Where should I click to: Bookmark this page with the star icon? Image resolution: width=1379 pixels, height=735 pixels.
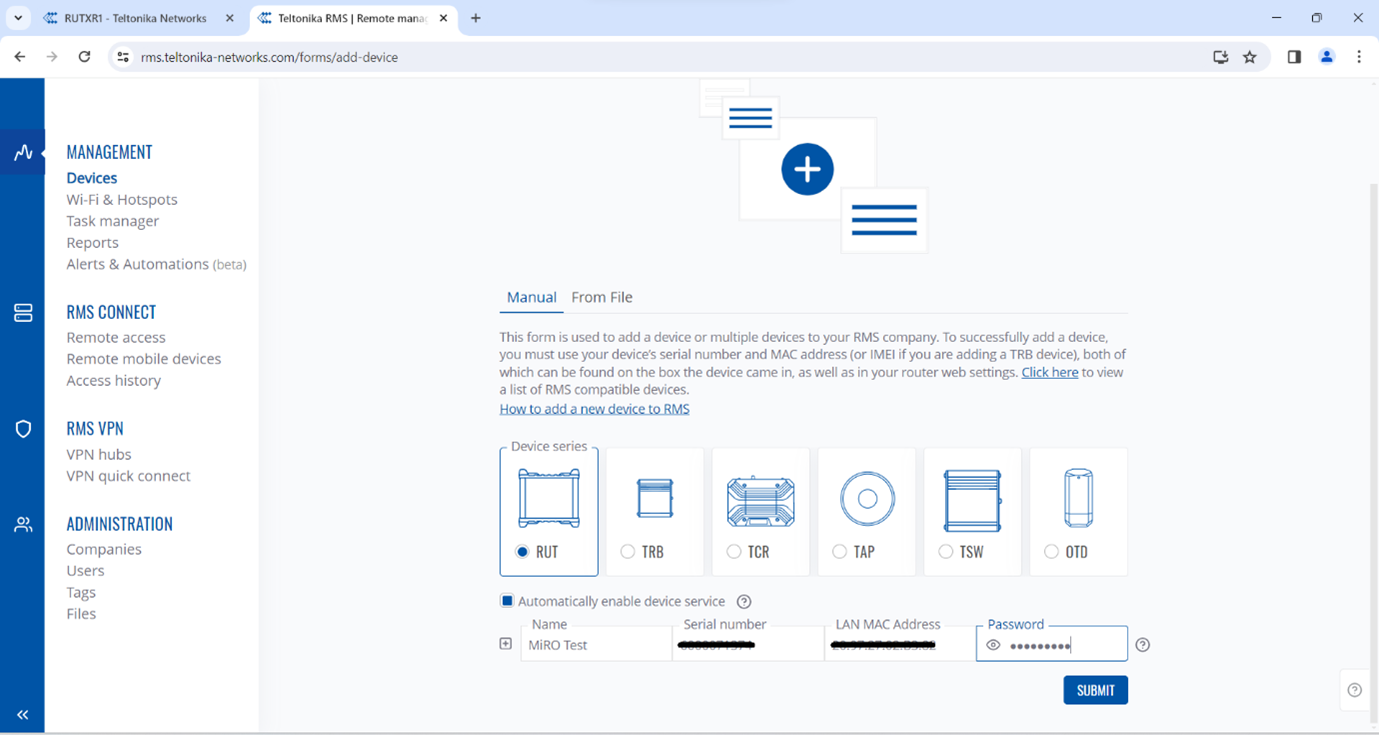1250,57
